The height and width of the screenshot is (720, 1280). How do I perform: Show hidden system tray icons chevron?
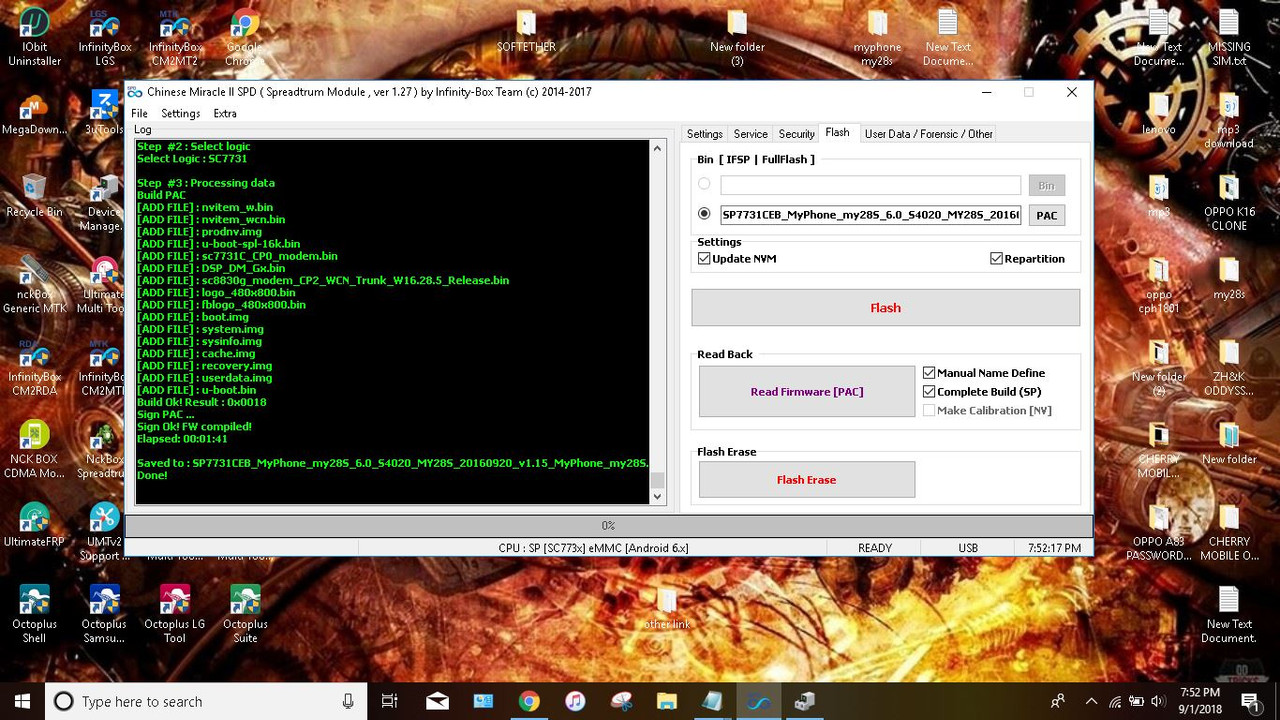[1091, 701]
